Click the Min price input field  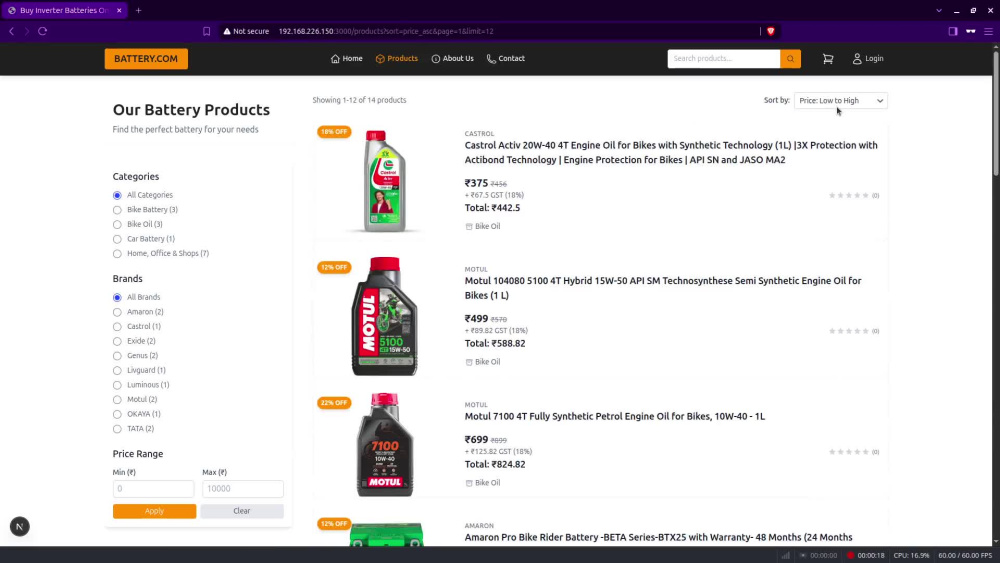(153, 488)
